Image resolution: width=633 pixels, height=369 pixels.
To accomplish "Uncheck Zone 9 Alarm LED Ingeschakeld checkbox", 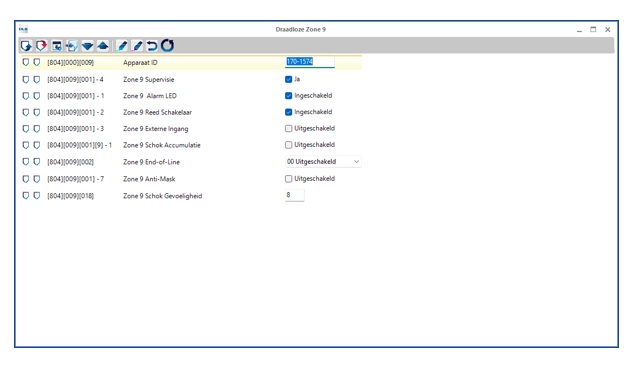I will click(x=288, y=96).
